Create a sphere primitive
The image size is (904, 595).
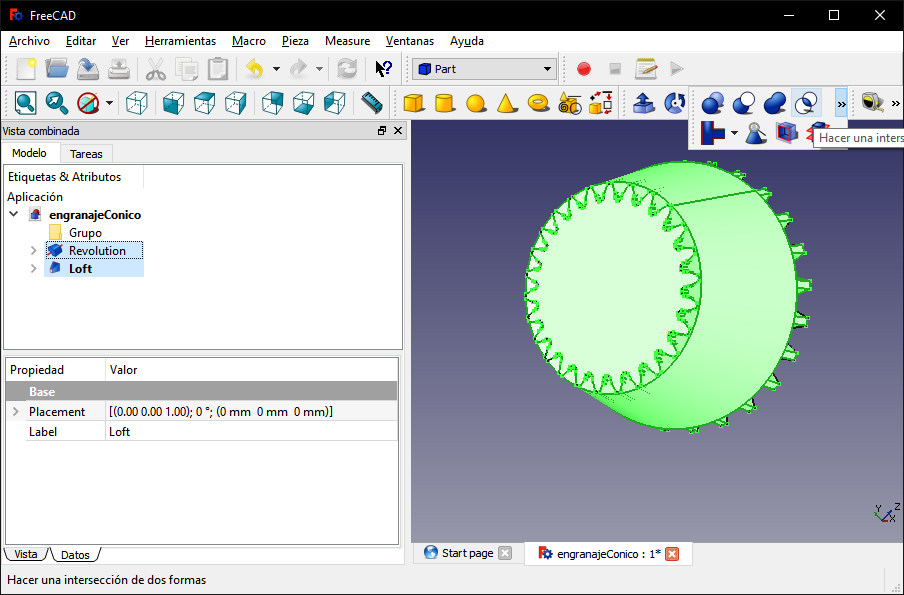click(x=476, y=103)
